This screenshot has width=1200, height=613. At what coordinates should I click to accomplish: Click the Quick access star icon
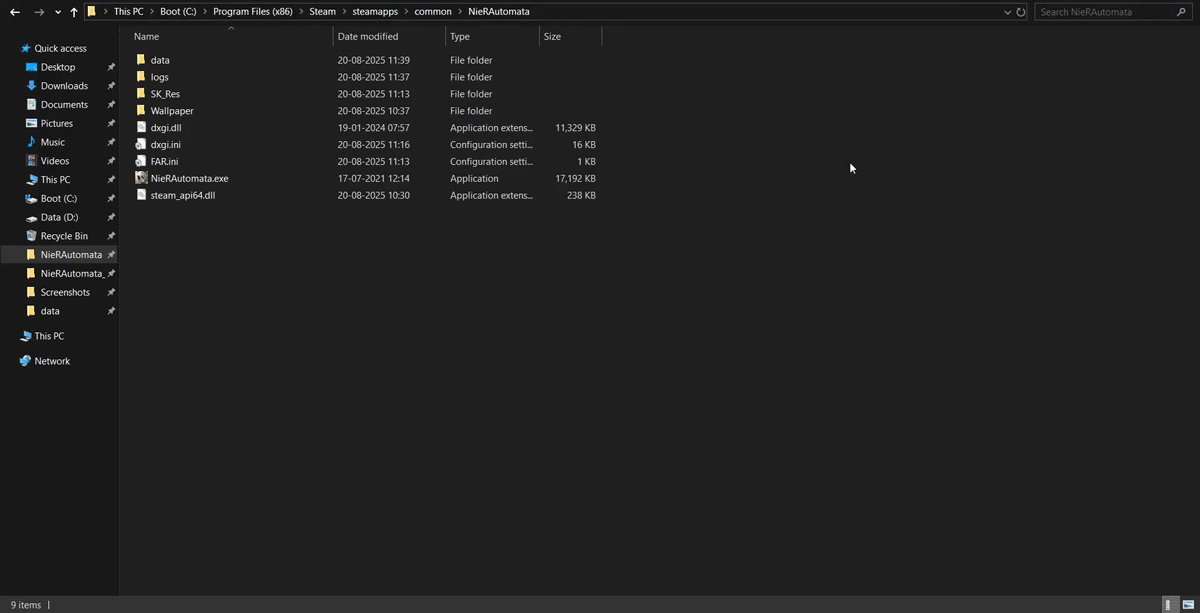click(26, 48)
